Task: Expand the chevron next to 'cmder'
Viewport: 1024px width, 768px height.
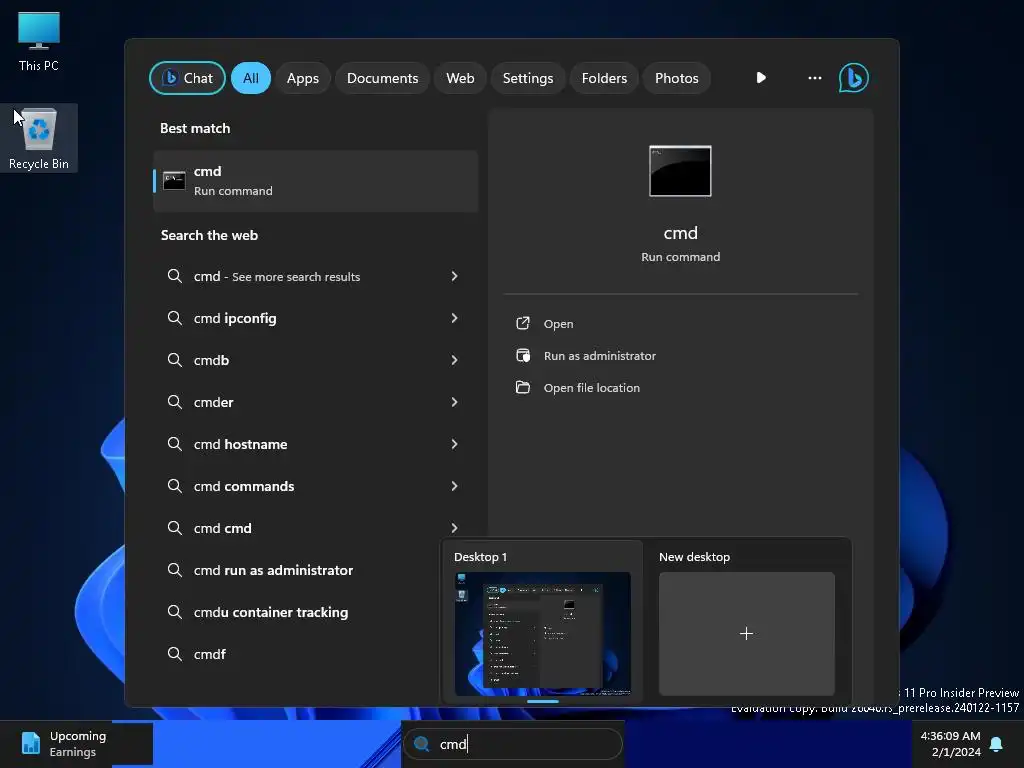Action: [455, 402]
